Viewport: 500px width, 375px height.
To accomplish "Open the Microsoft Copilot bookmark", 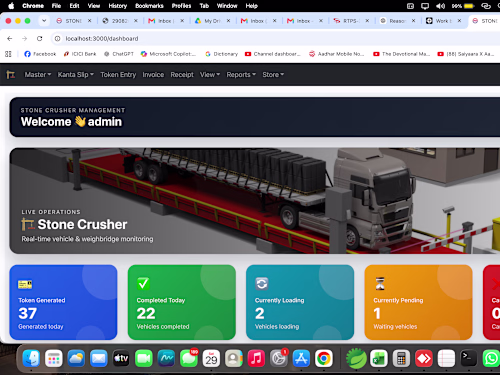I will pos(168,54).
